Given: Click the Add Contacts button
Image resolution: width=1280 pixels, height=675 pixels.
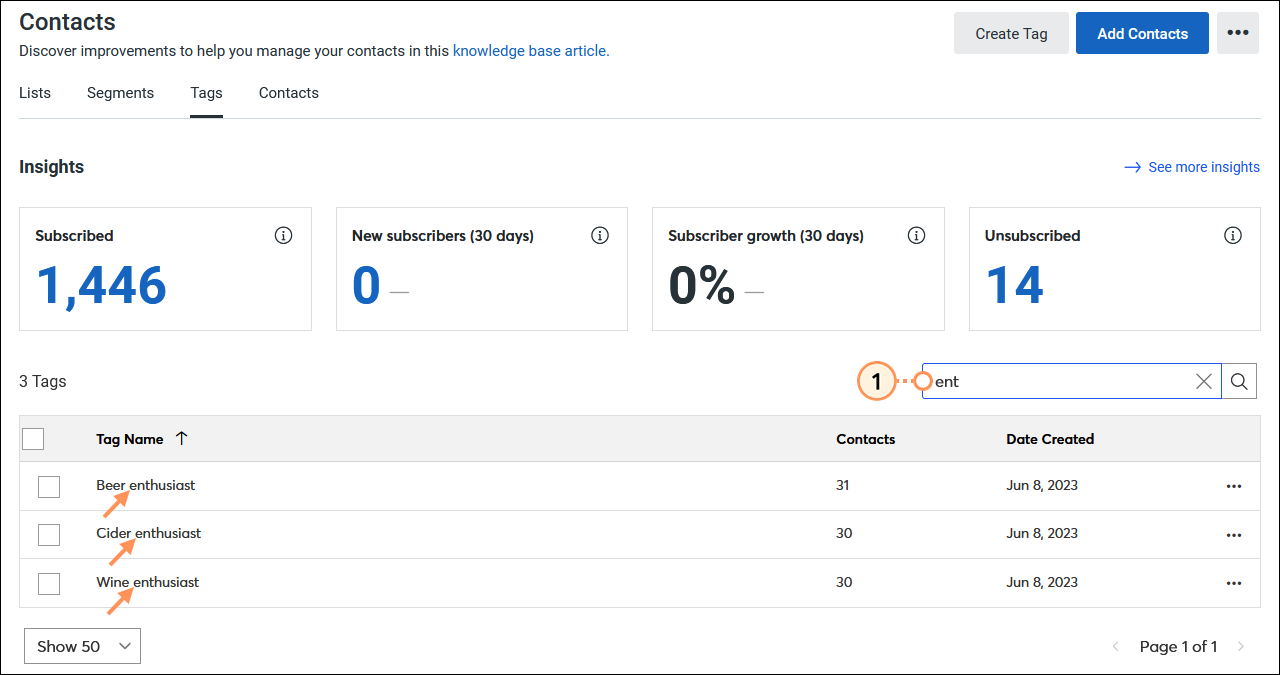Looking at the screenshot, I should 1142,33.
